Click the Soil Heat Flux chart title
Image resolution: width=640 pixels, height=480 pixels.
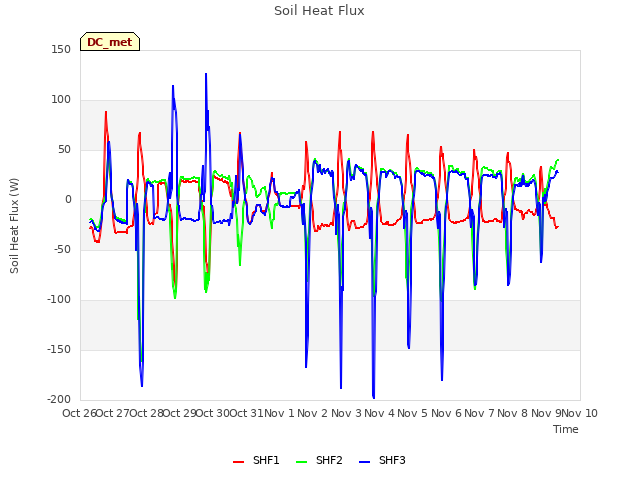click(x=319, y=11)
